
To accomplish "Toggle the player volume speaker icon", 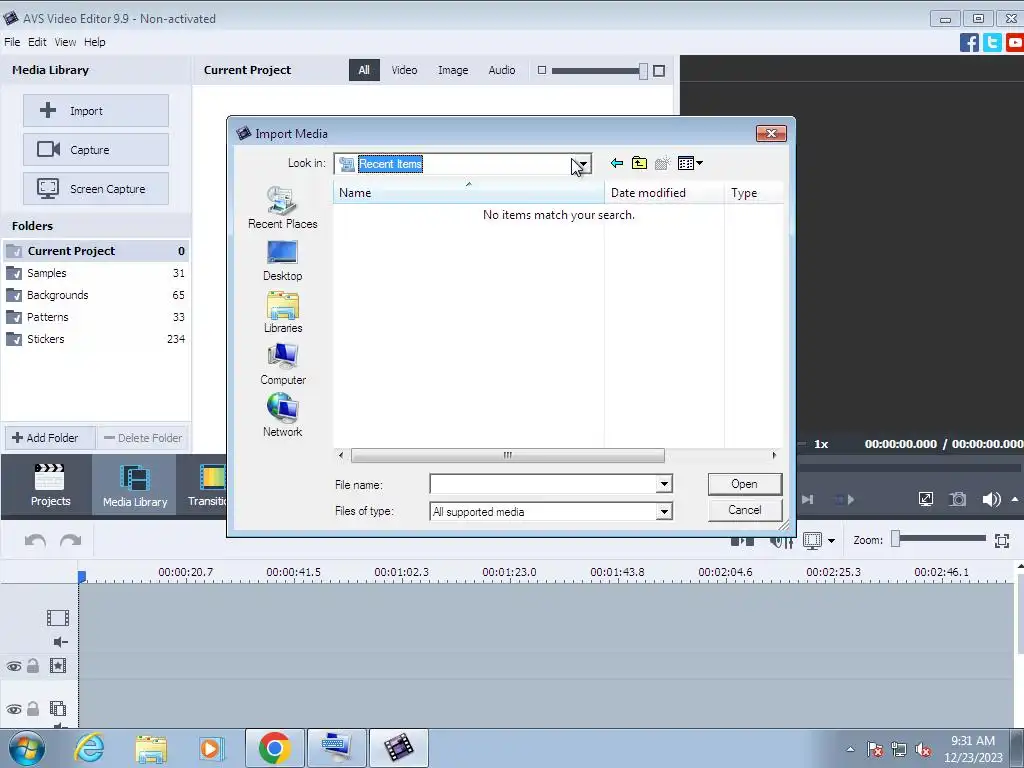I will tap(991, 500).
